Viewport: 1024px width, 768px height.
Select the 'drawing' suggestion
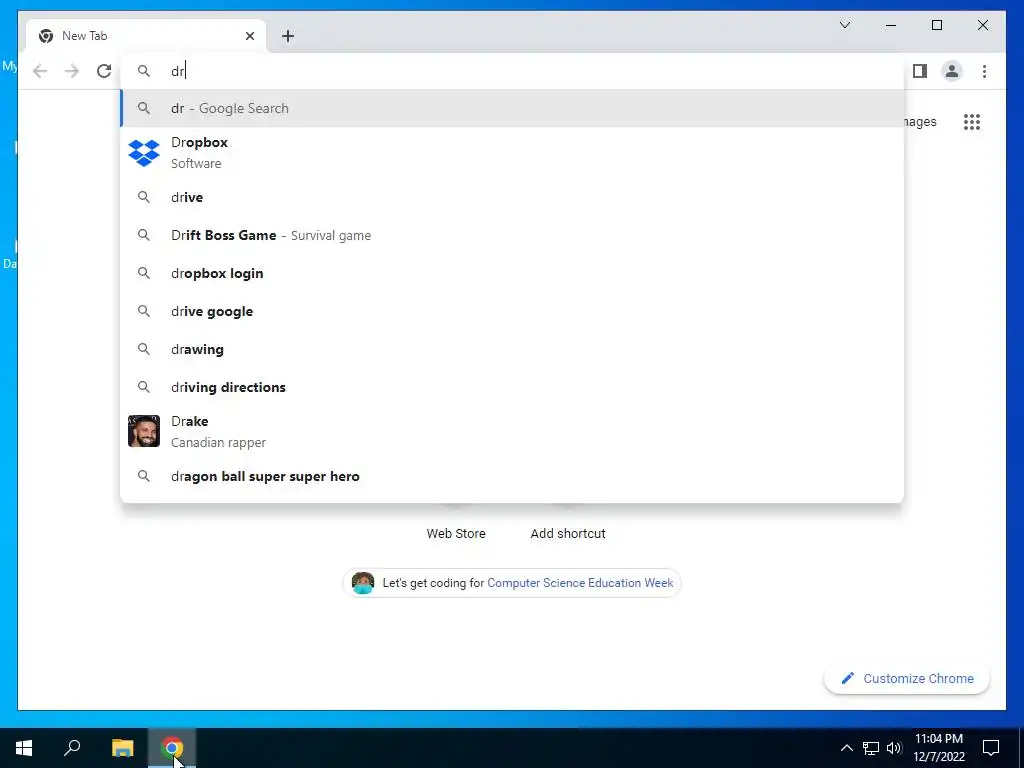pos(512,349)
